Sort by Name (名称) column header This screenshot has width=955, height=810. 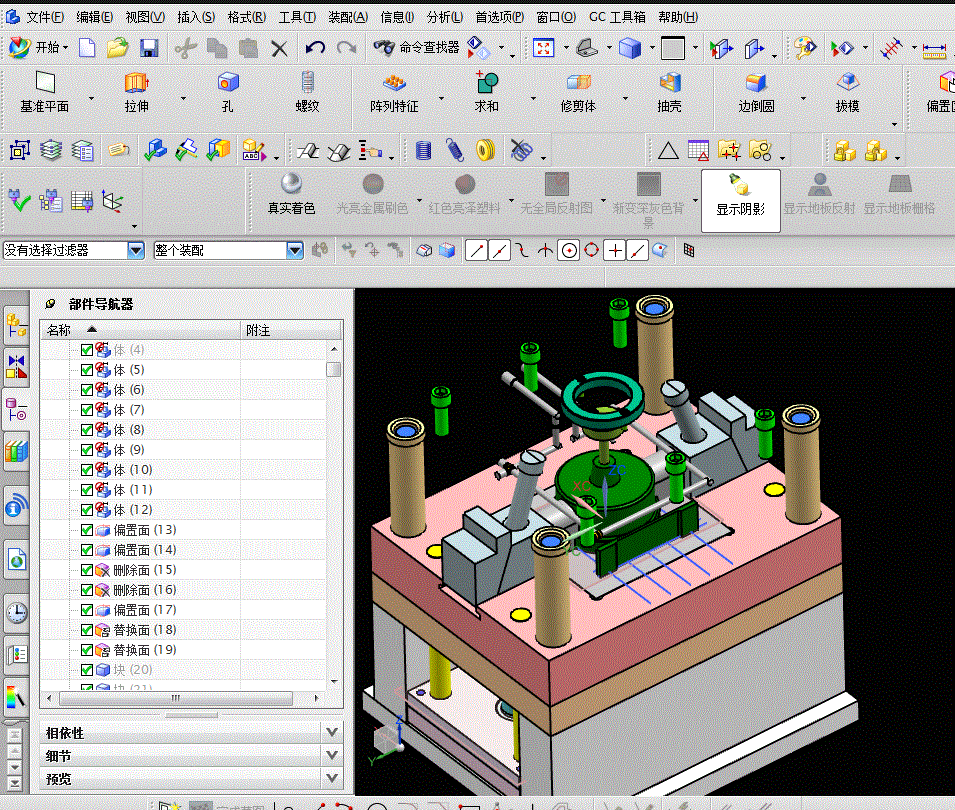[x=141, y=330]
